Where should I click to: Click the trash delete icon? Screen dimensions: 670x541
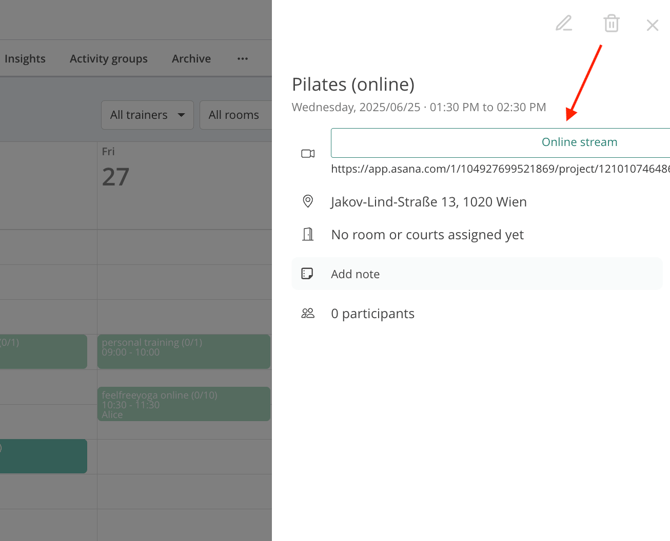tap(611, 23)
